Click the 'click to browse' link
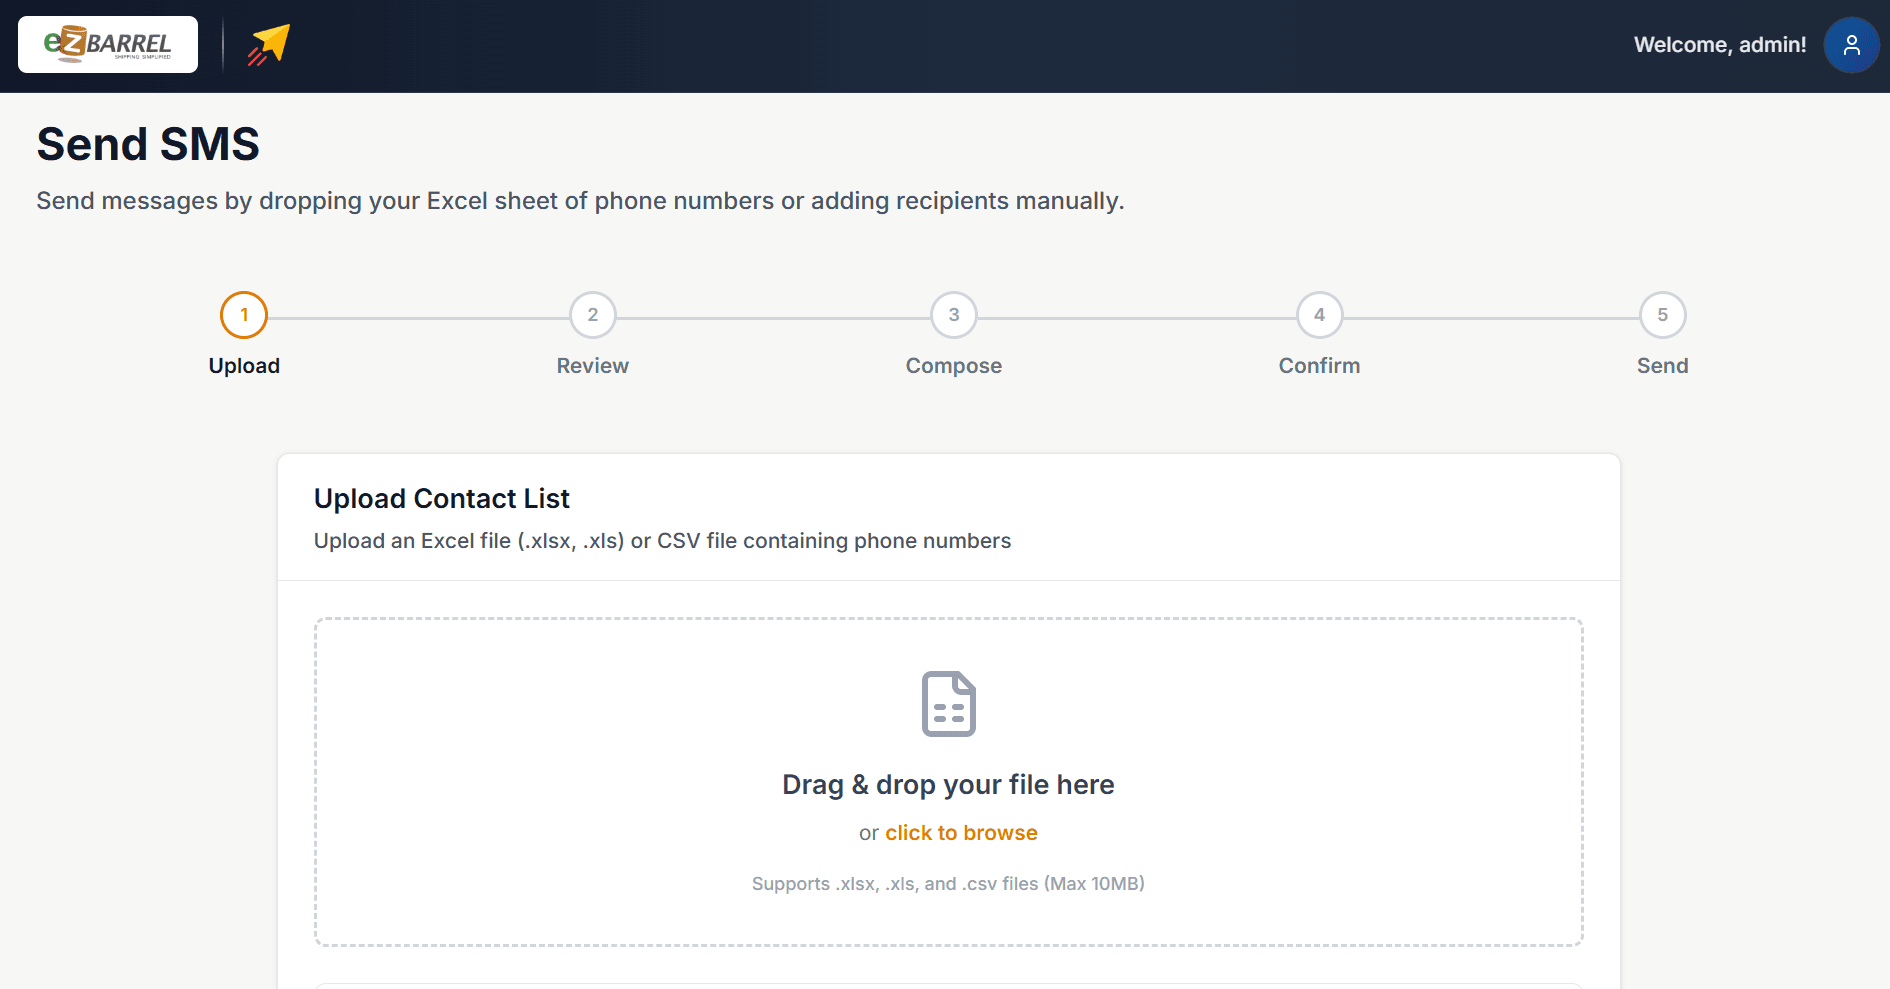Screen dimensions: 1890x989 [961, 833]
